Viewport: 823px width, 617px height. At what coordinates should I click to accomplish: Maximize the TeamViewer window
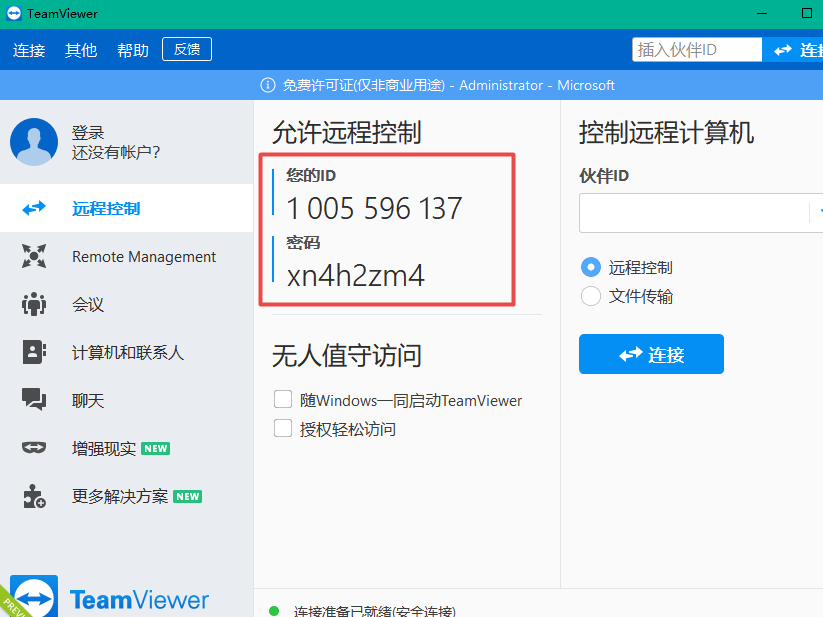pyautogui.click(x=807, y=13)
